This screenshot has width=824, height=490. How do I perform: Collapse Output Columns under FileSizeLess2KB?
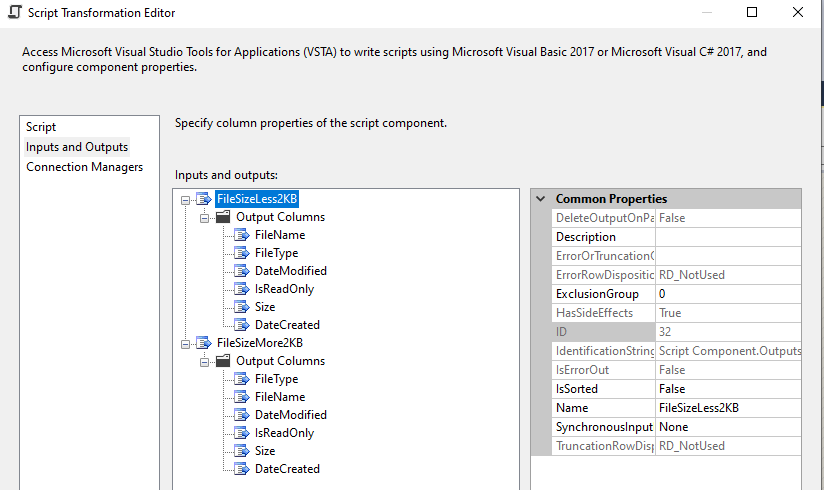click(204, 217)
